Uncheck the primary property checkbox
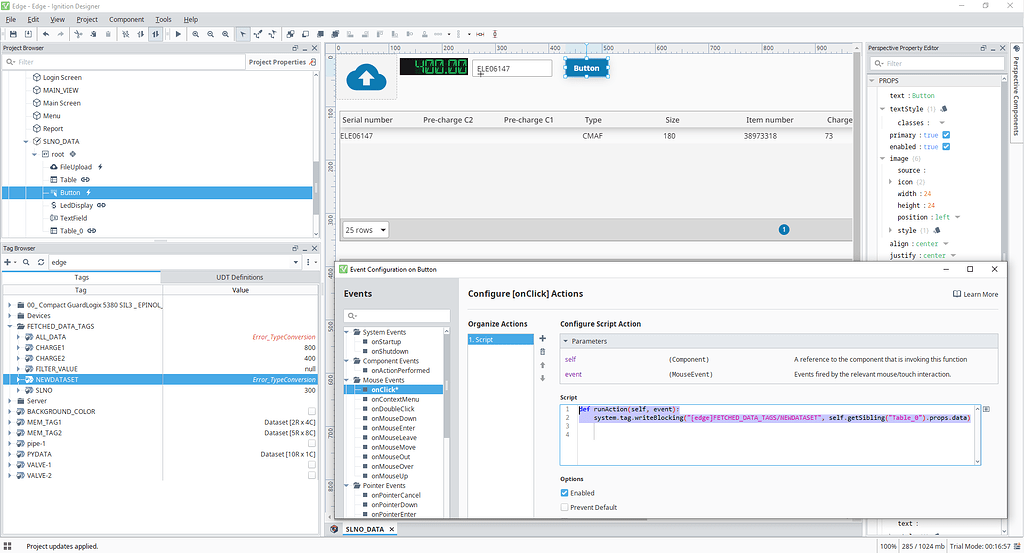This screenshot has width=1024, height=553. [x=946, y=135]
